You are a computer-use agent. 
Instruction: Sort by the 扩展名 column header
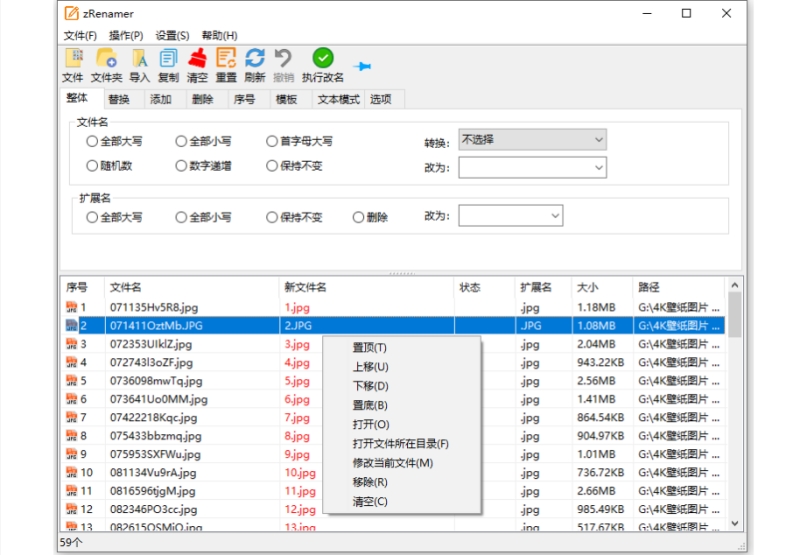543,287
